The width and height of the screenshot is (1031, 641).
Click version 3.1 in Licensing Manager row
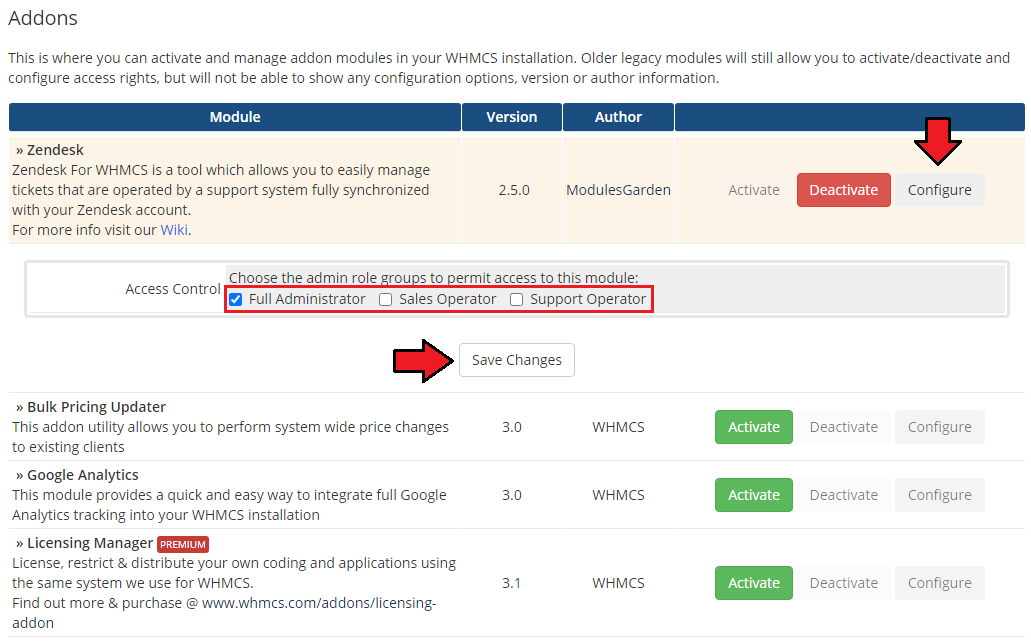pyautogui.click(x=511, y=583)
